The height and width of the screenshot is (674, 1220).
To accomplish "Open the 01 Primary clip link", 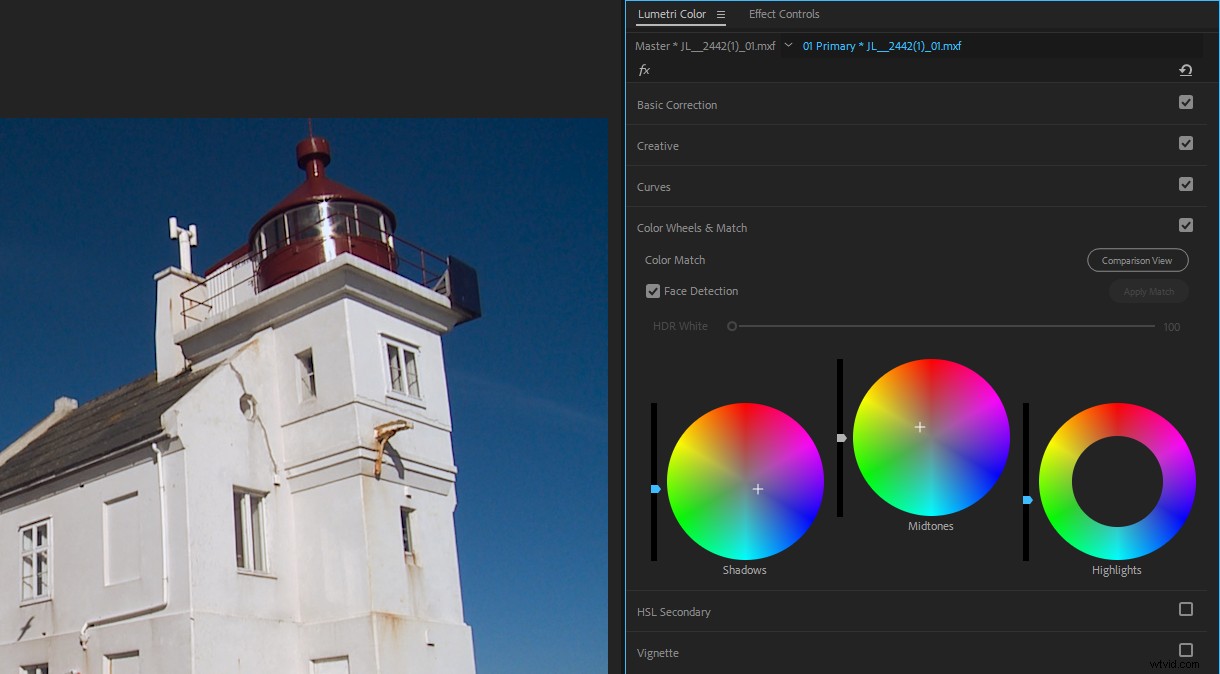I will (879, 45).
